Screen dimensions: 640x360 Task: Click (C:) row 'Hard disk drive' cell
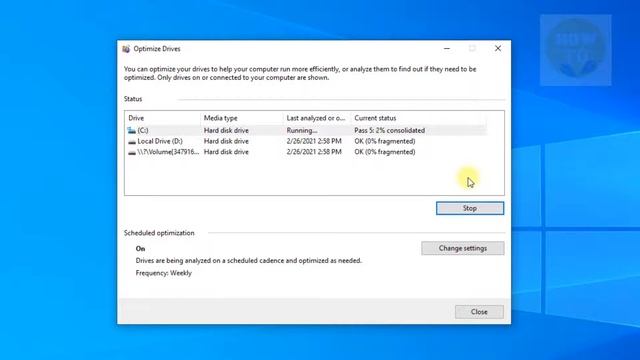pos(226,131)
